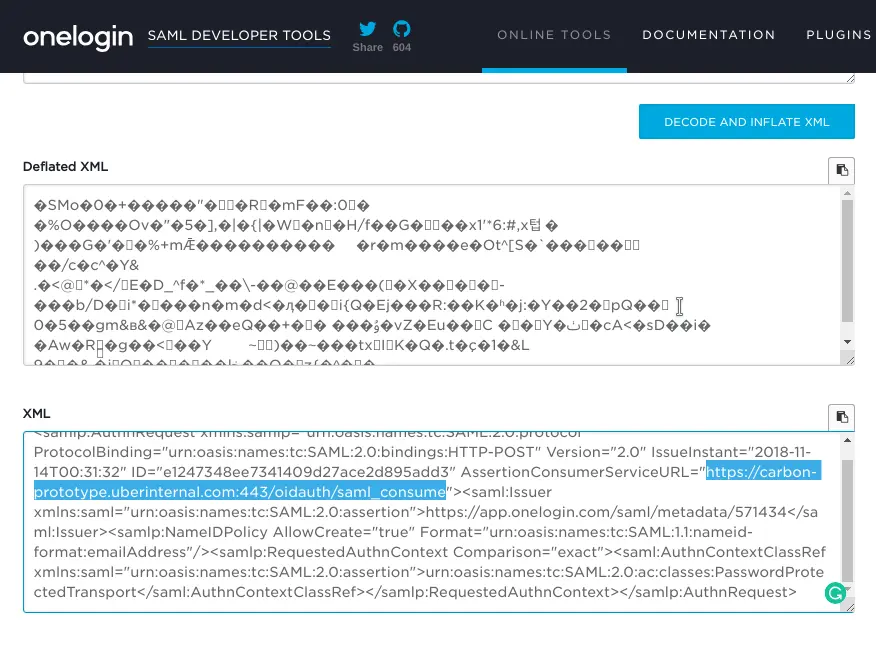Viewport: 876px width, 647px height.
Task: Follow the SAML Developer Tools link
Action: [239, 36]
